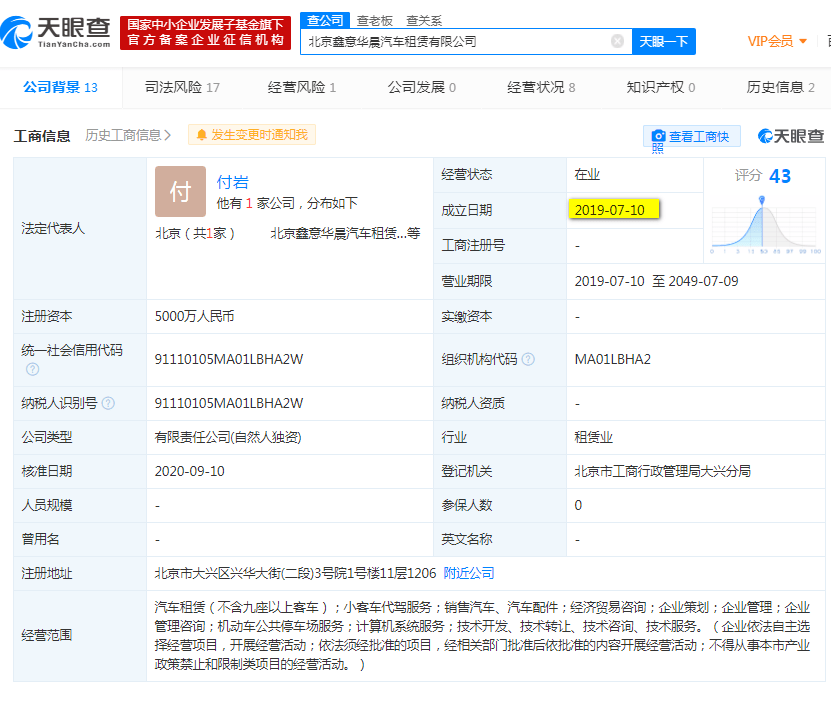
Task: Open the 经营风险 tab
Action: 302,87
